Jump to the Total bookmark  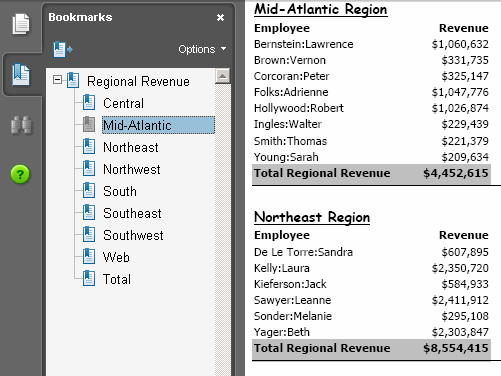pos(117,279)
